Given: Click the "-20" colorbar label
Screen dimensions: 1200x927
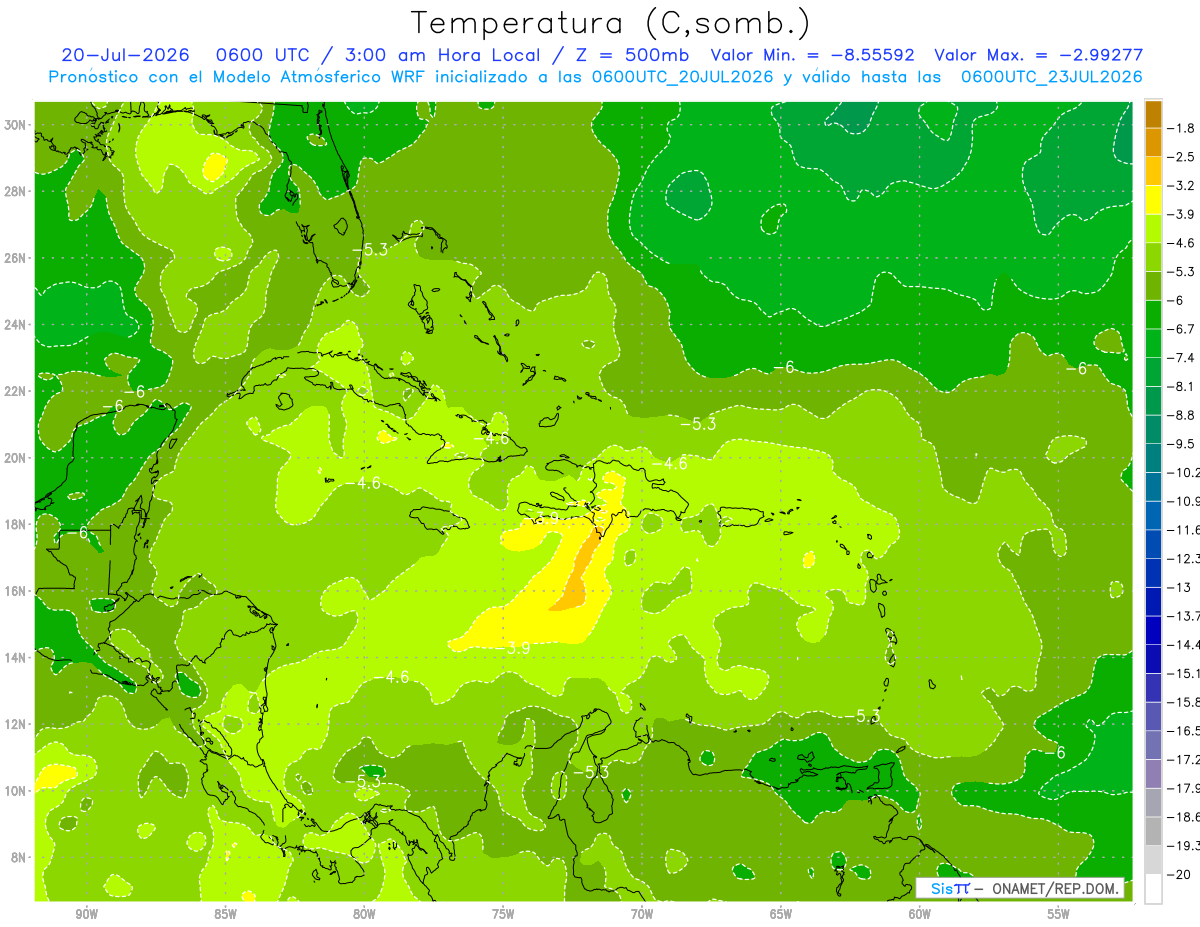Looking at the screenshot, I should click(1181, 875).
